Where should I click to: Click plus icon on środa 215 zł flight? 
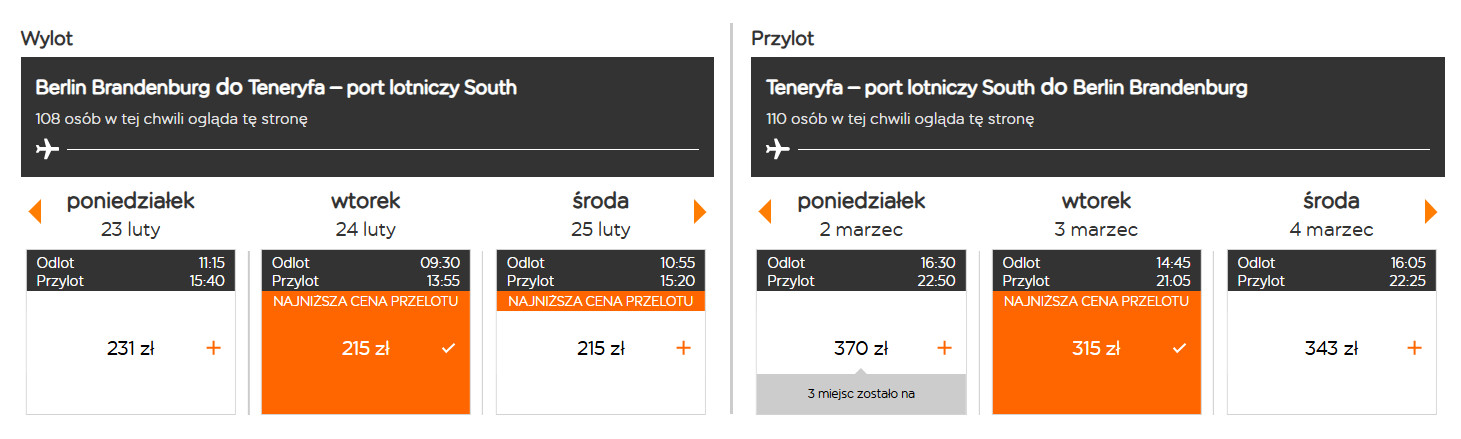coord(683,348)
